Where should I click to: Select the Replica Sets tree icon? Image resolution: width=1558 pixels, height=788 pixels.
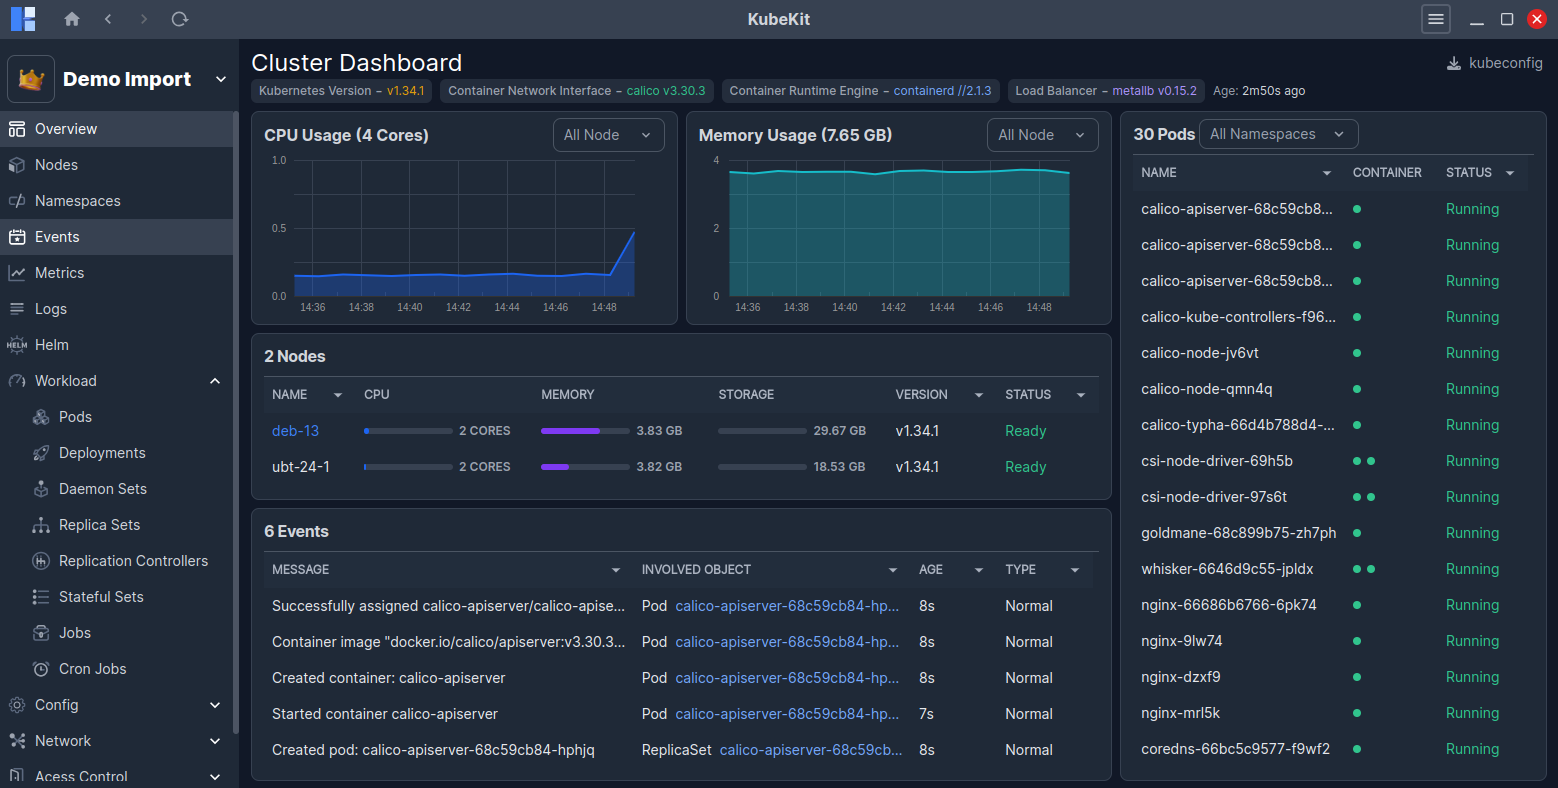coord(40,524)
